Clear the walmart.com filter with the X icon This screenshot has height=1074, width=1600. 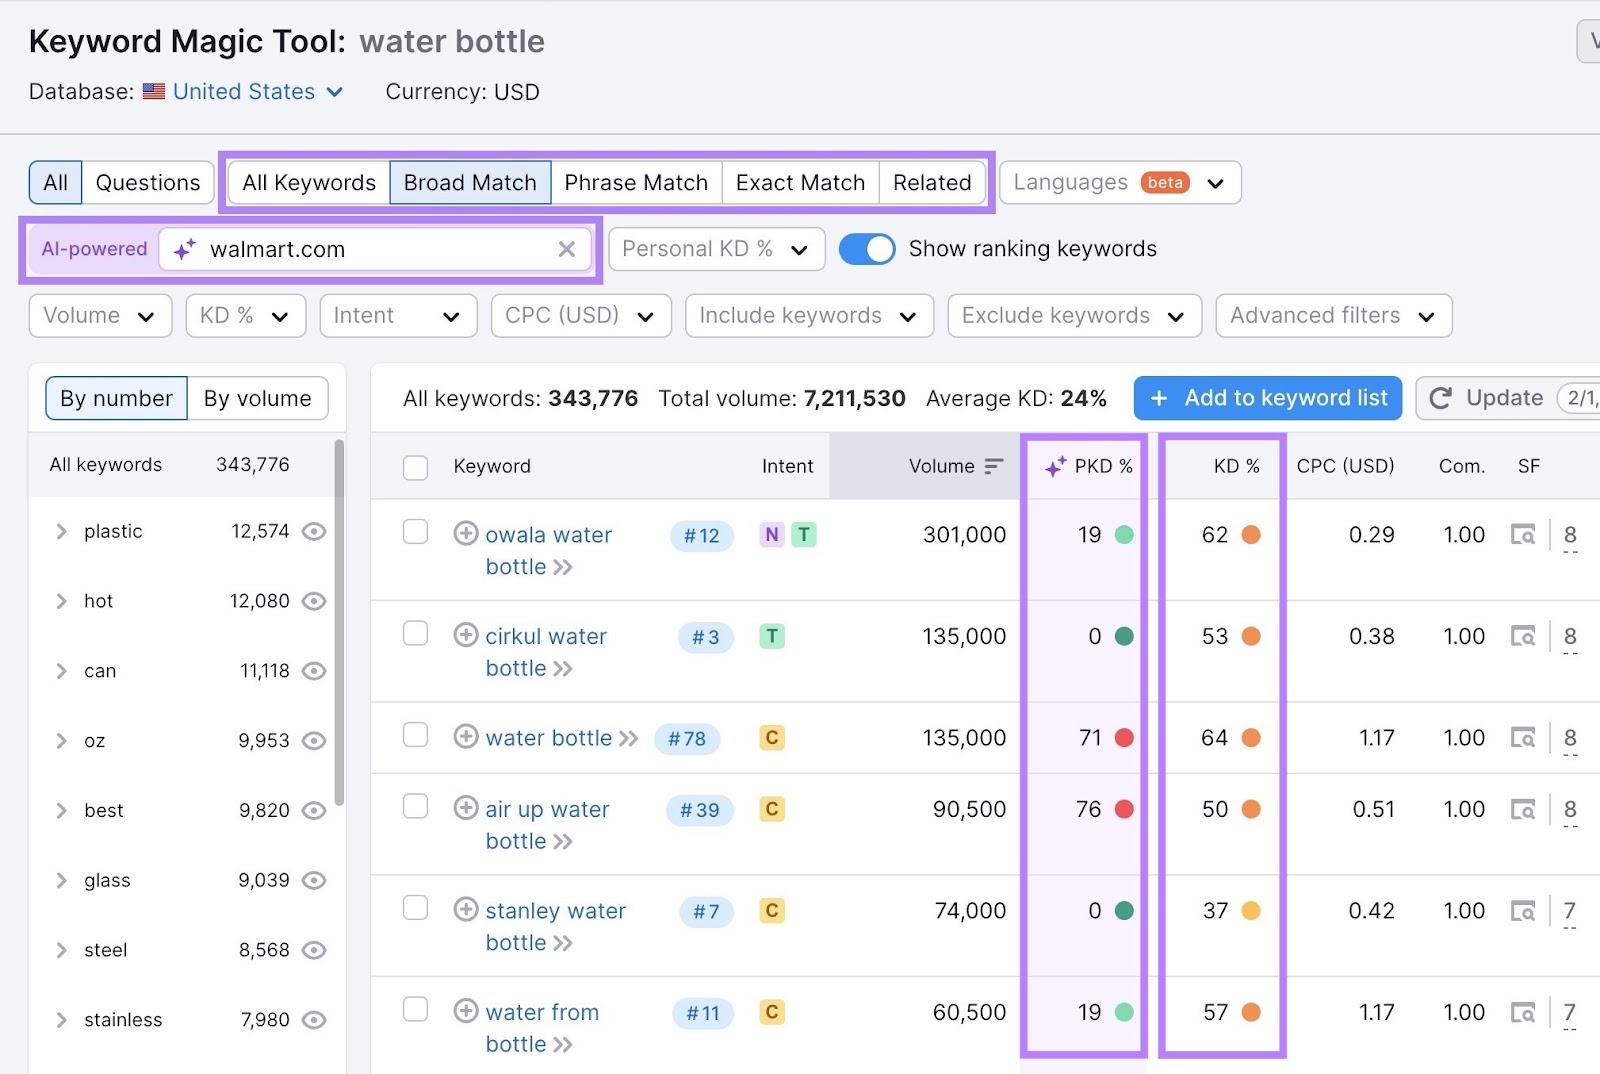(x=567, y=249)
